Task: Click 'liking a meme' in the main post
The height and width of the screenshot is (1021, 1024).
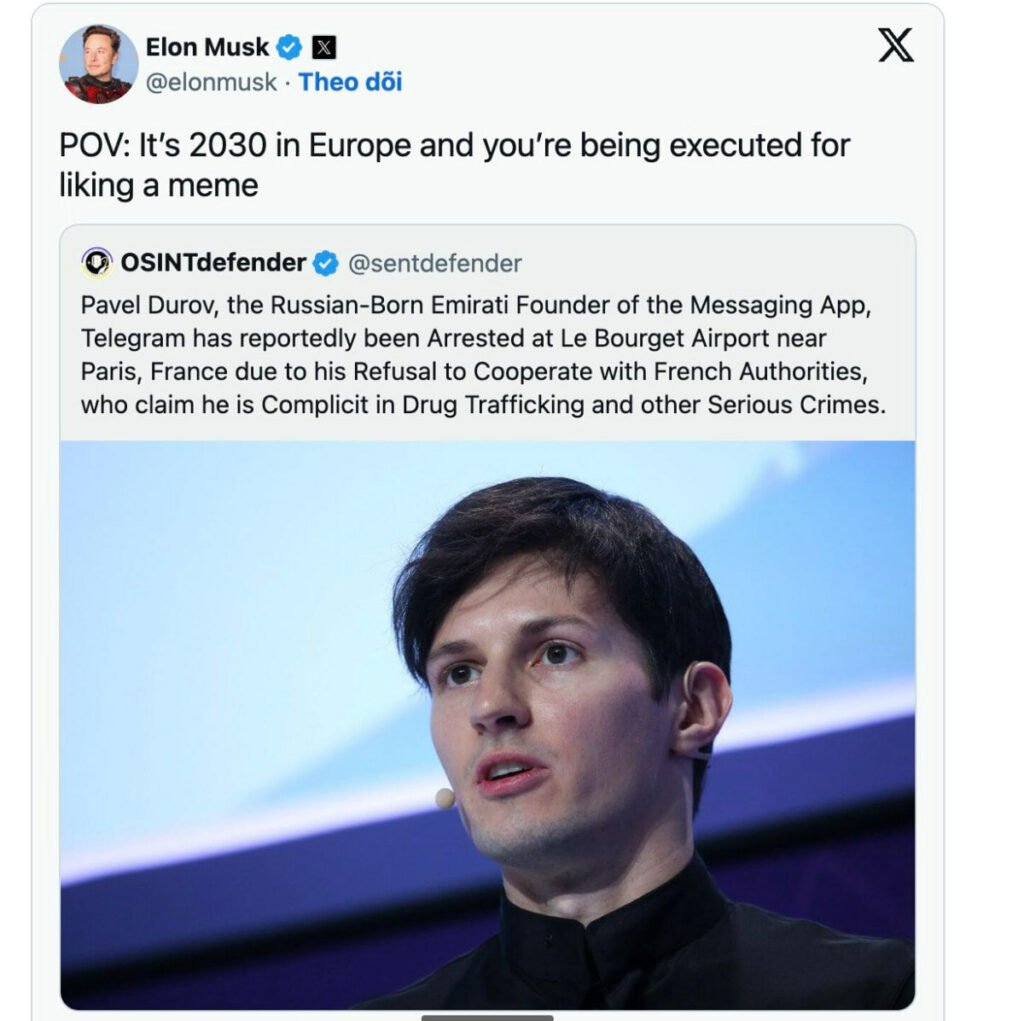Action: coord(158,185)
